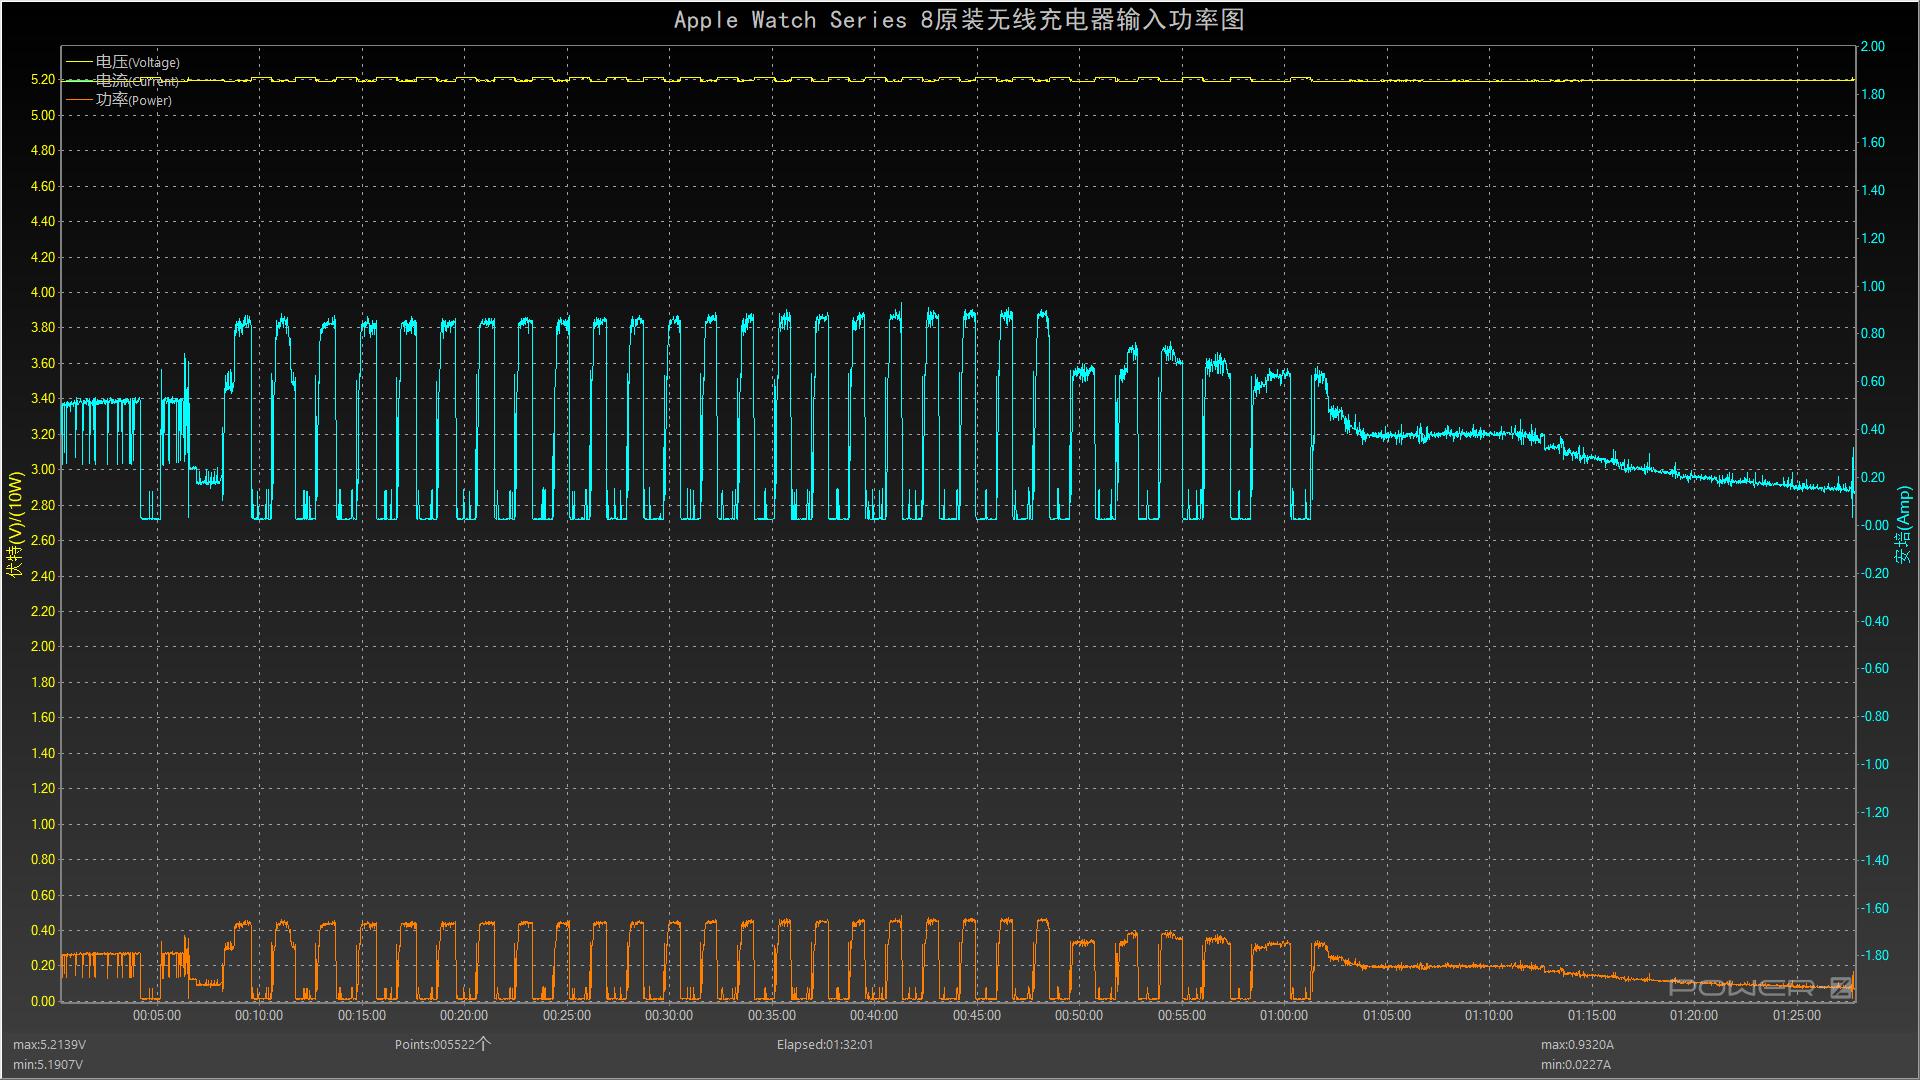
Task: Click the max:5.2139V voltage readout
Action: click(49, 1044)
